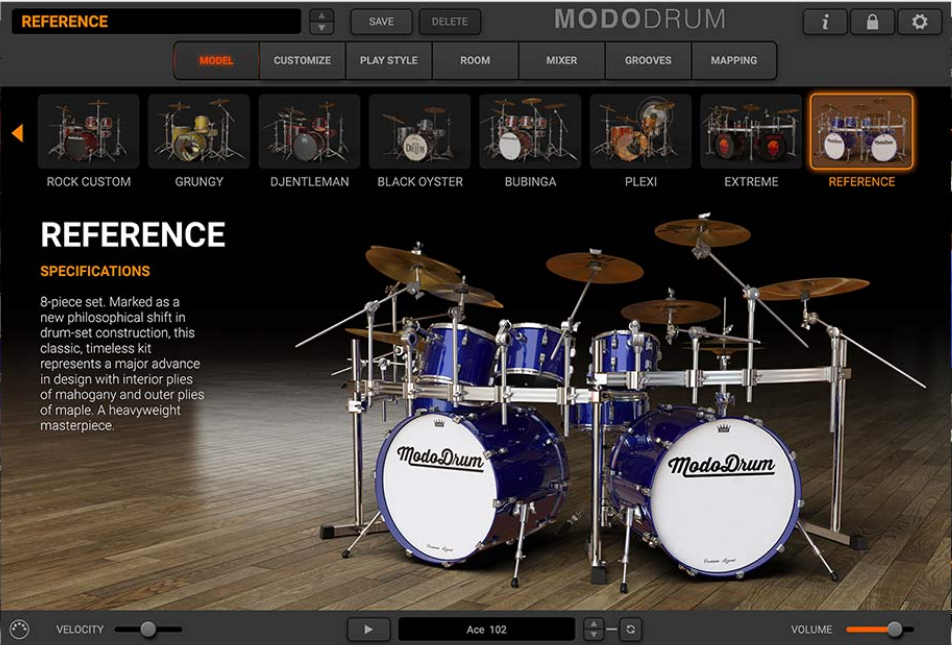Image resolution: width=952 pixels, height=645 pixels.
Task: Click the MIDI connector icon
Action: click(x=20, y=630)
